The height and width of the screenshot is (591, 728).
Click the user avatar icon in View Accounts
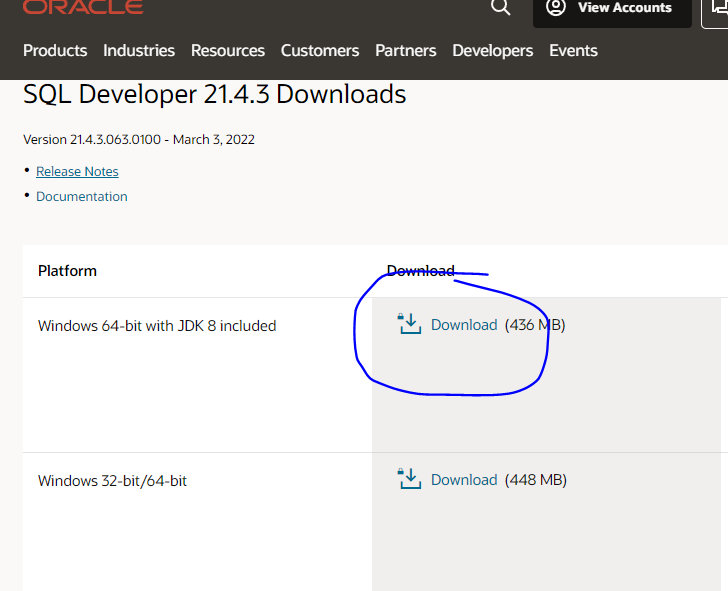556,7
